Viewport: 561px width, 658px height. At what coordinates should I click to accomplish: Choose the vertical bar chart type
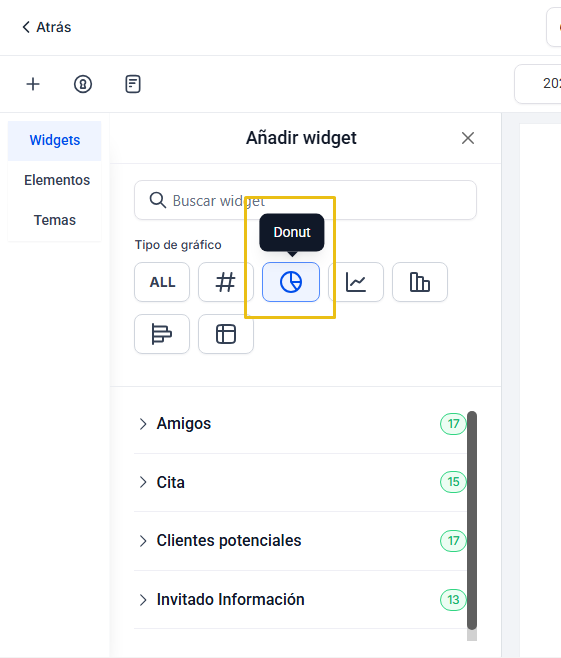(420, 282)
